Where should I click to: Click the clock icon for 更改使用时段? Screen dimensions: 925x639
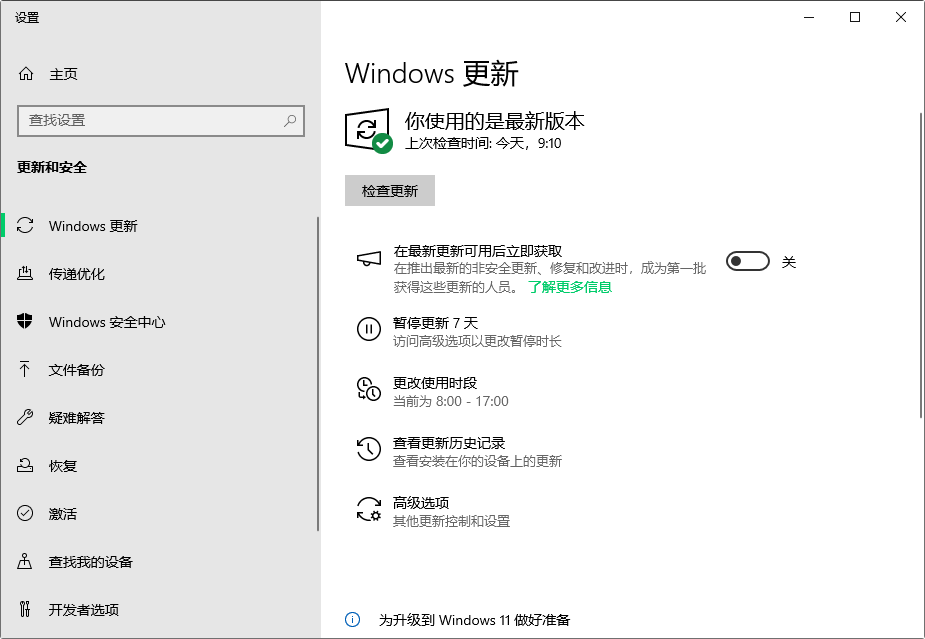(x=369, y=389)
